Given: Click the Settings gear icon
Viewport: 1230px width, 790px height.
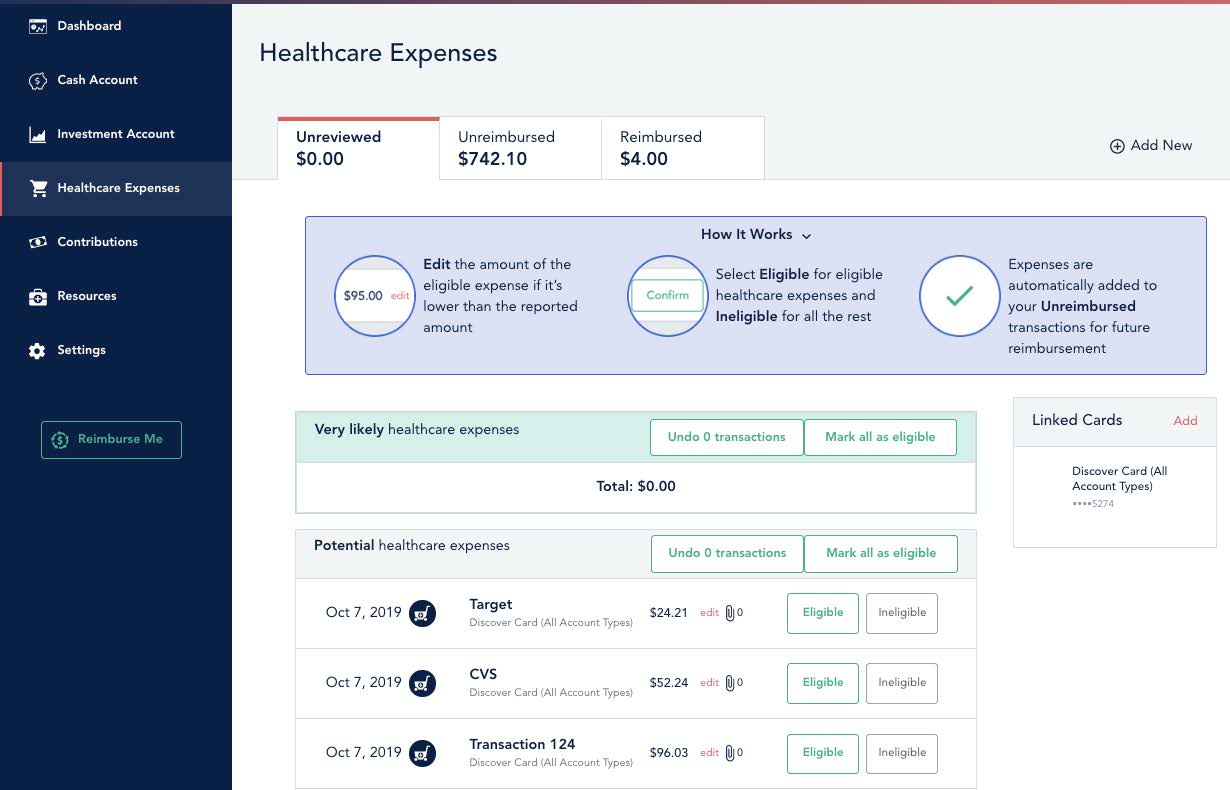Looking at the screenshot, I should point(37,351).
